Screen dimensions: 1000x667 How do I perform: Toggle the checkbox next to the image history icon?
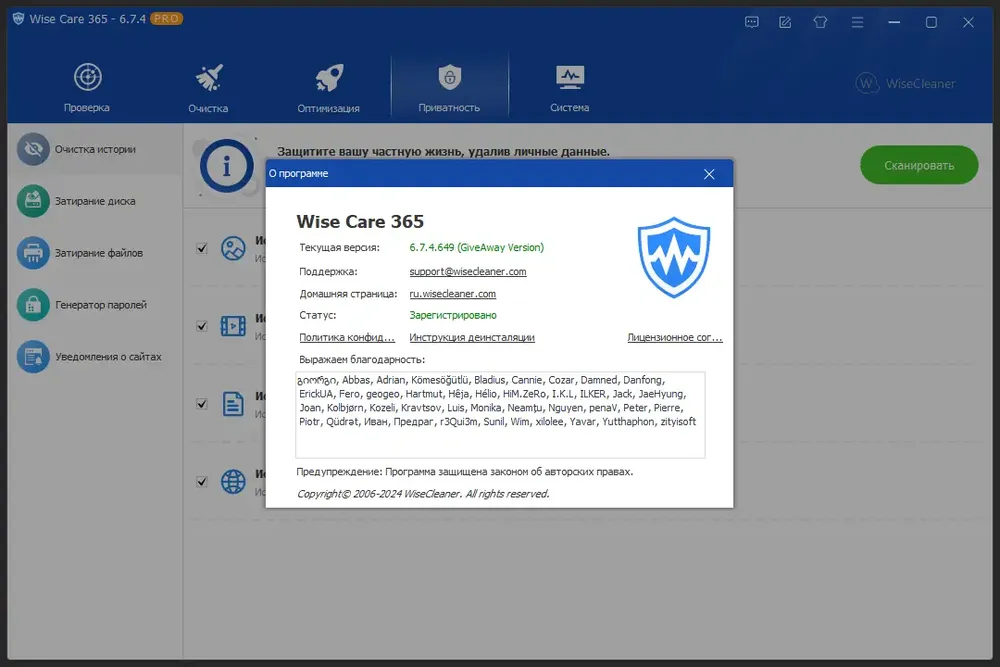(202, 248)
